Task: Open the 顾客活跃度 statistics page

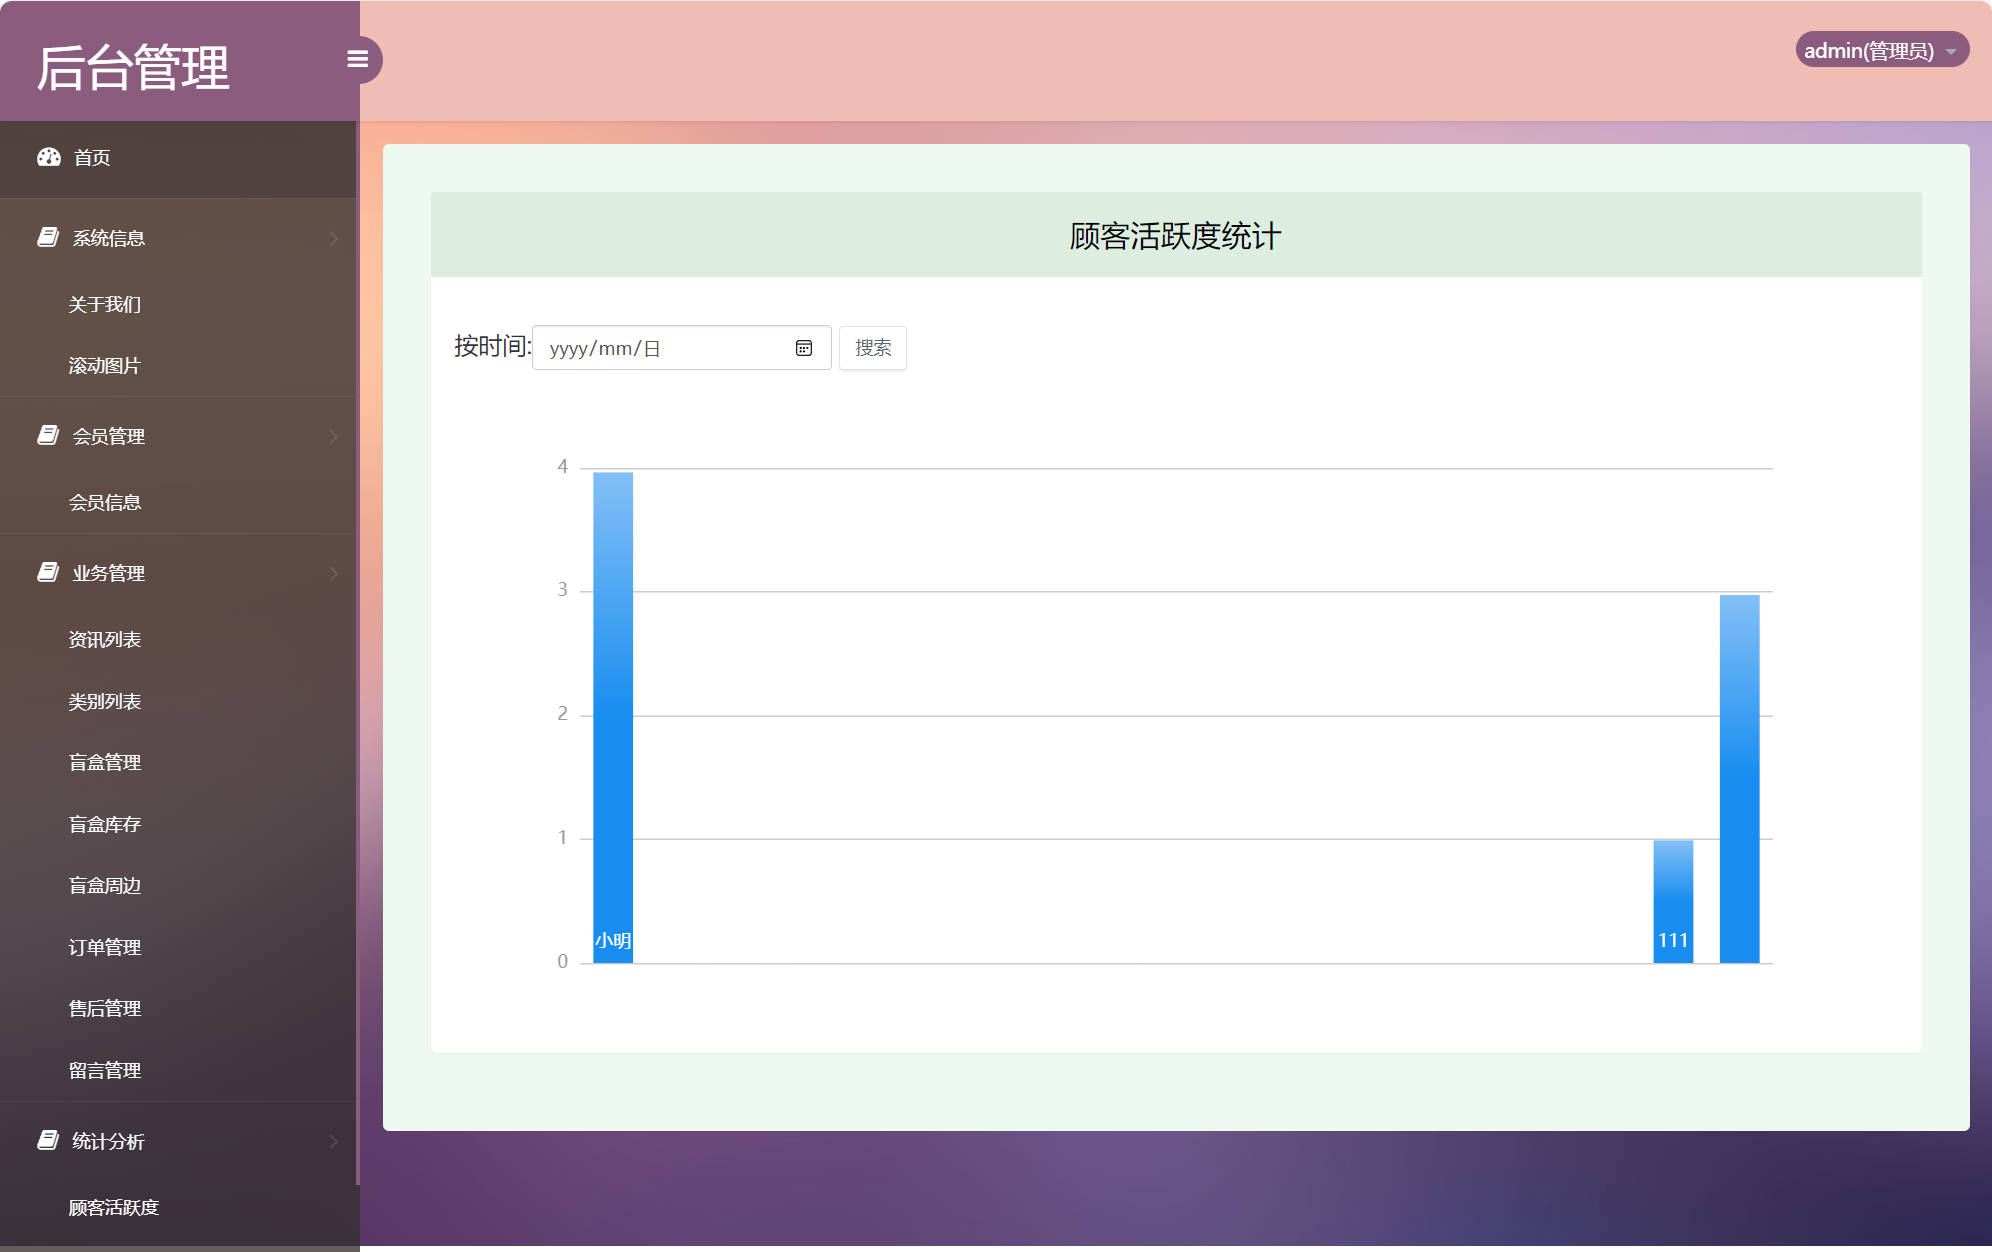Action: click(113, 1207)
